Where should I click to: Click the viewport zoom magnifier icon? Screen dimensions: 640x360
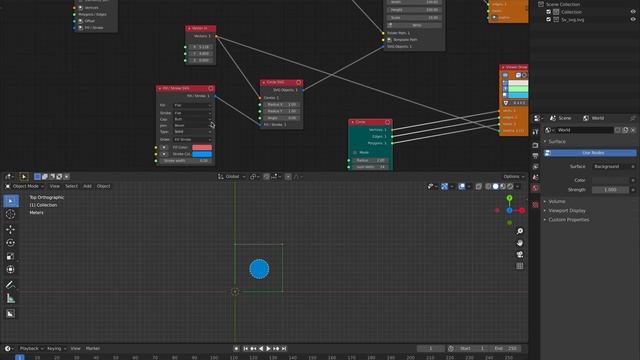tap(520, 231)
